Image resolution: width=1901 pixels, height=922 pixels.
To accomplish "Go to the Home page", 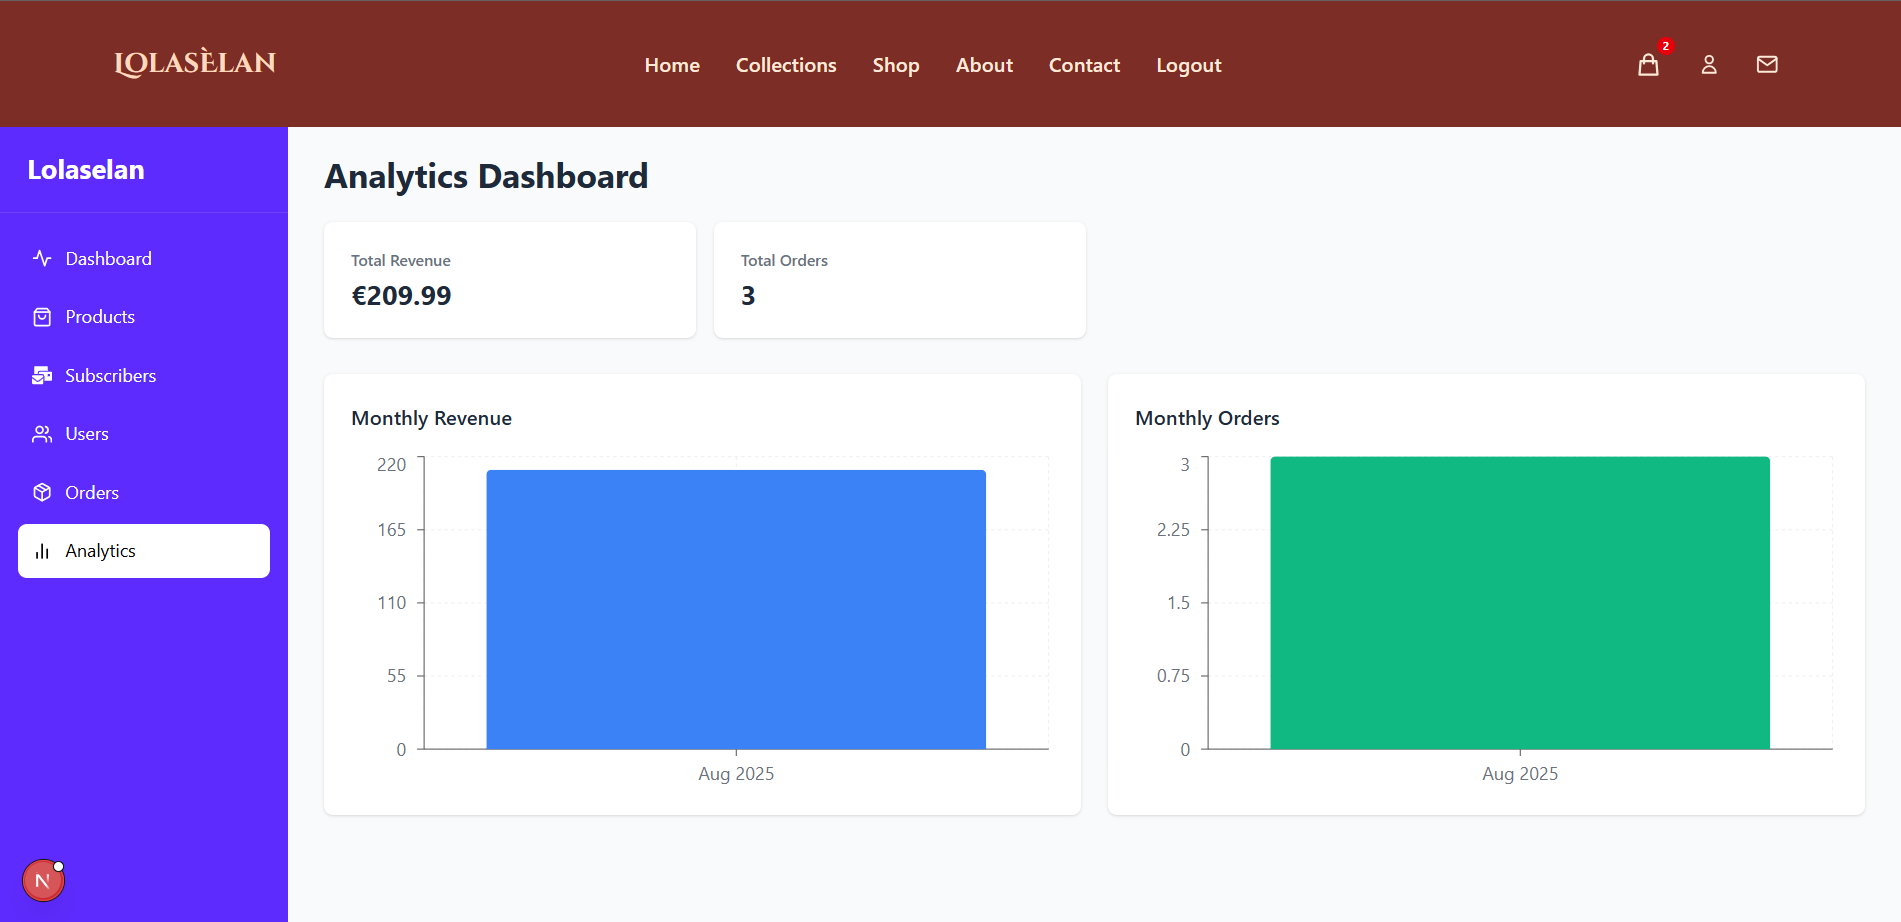I will (672, 65).
